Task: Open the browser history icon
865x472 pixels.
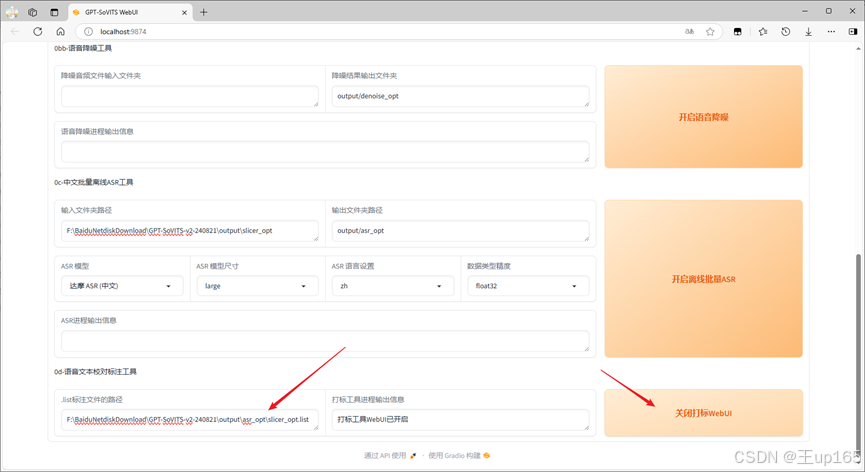Action: point(786,31)
